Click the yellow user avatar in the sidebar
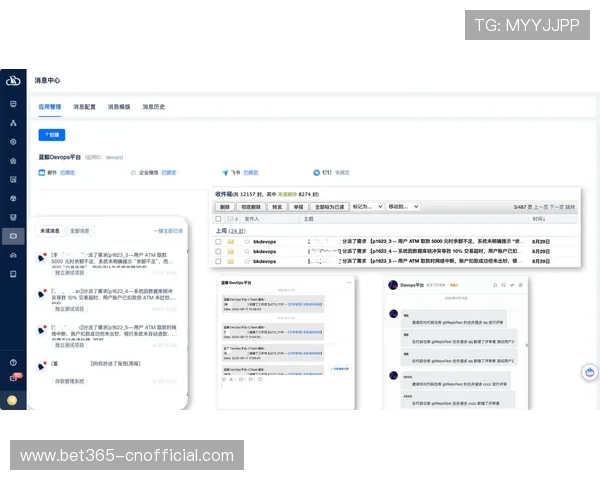600x480 pixels. 12,400
